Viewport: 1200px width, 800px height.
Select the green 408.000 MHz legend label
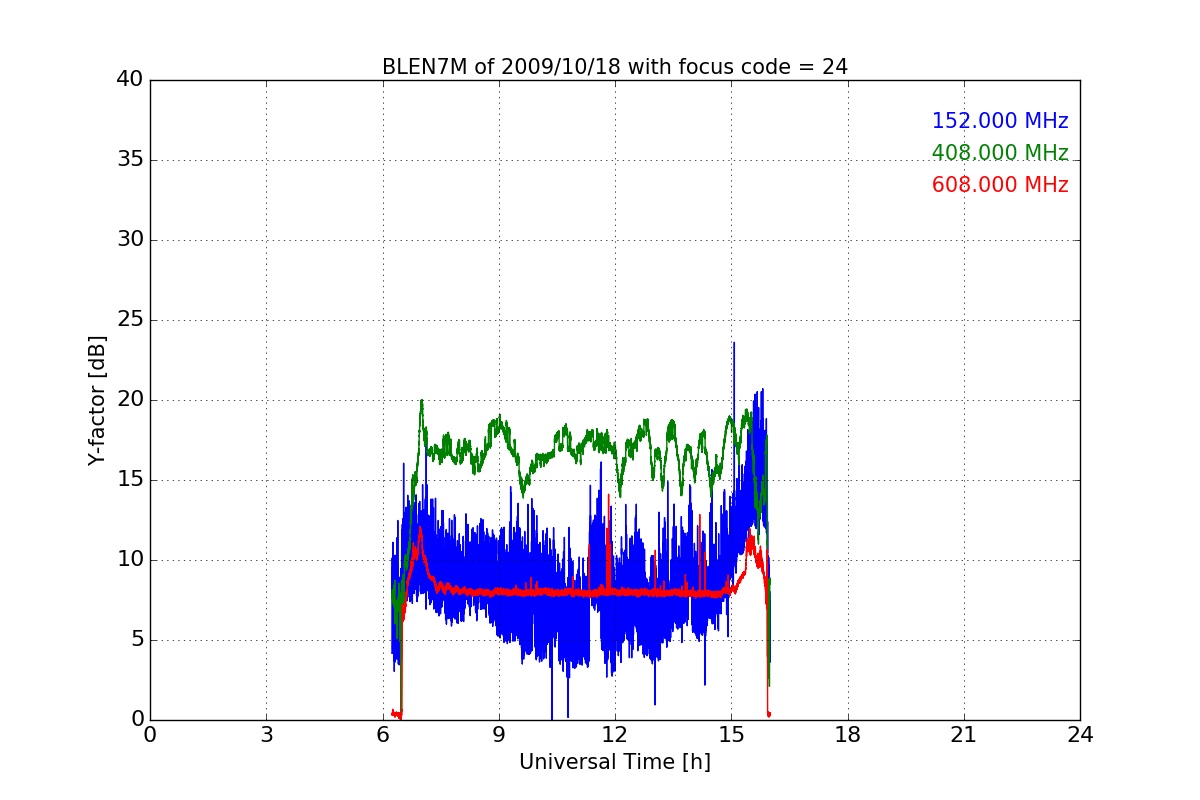(x=1000, y=153)
